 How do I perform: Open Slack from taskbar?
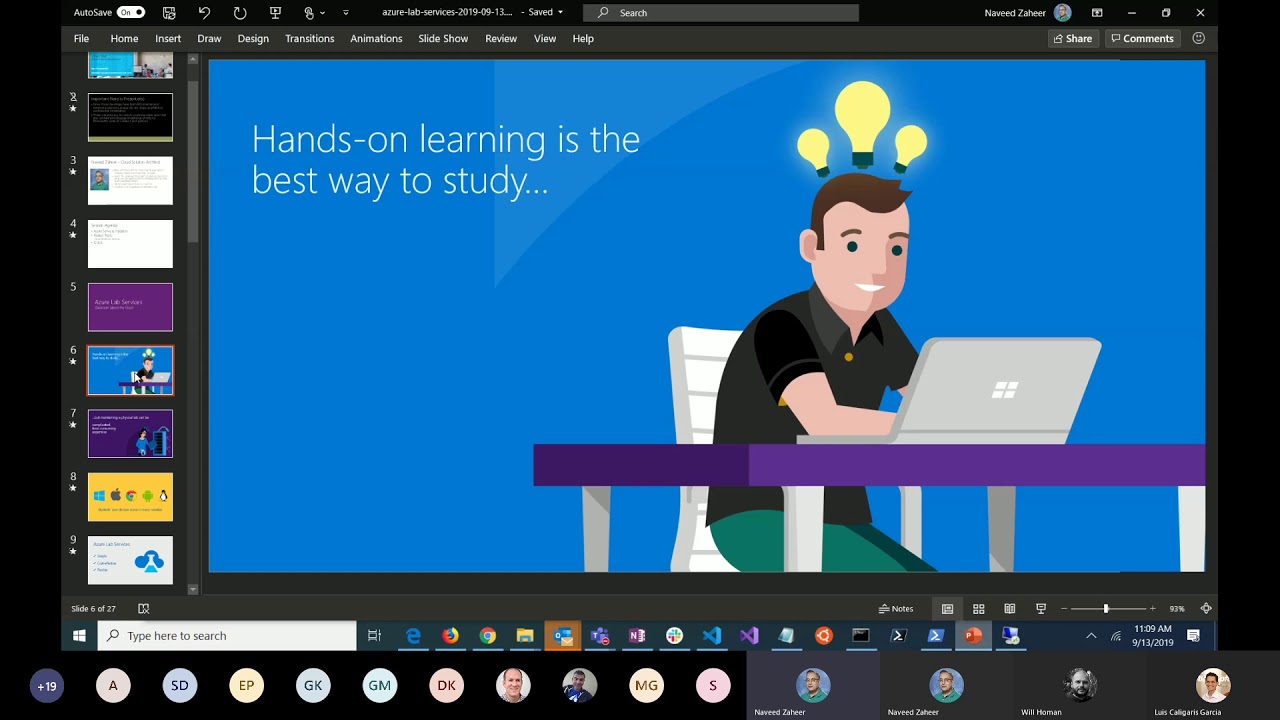click(675, 635)
